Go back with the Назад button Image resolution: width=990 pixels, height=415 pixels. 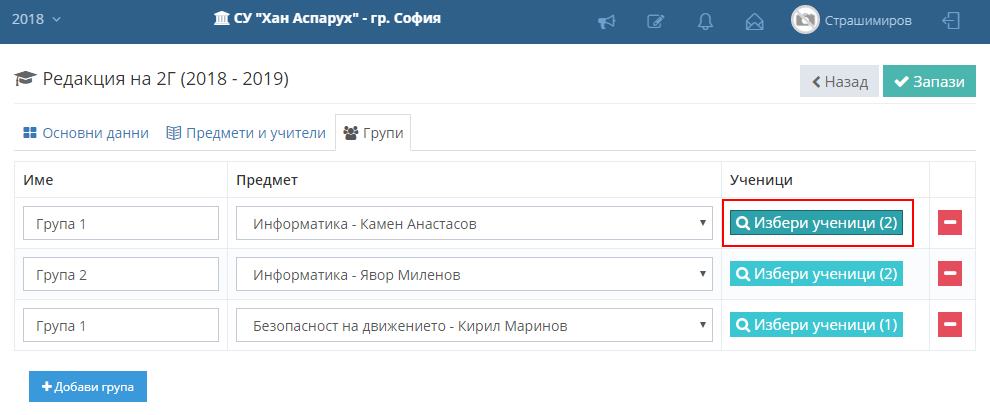pyautogui.click(x=839, y=82)
